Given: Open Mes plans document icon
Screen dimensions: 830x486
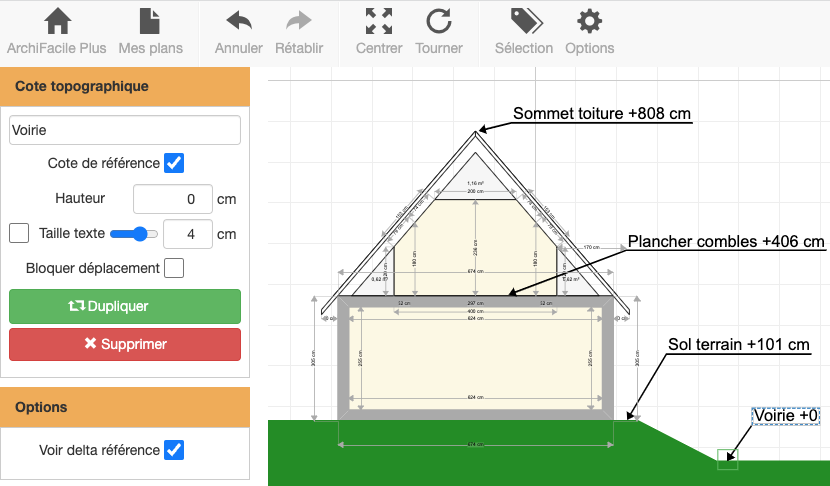Looking at the screenshot, I should pos(150,22).
